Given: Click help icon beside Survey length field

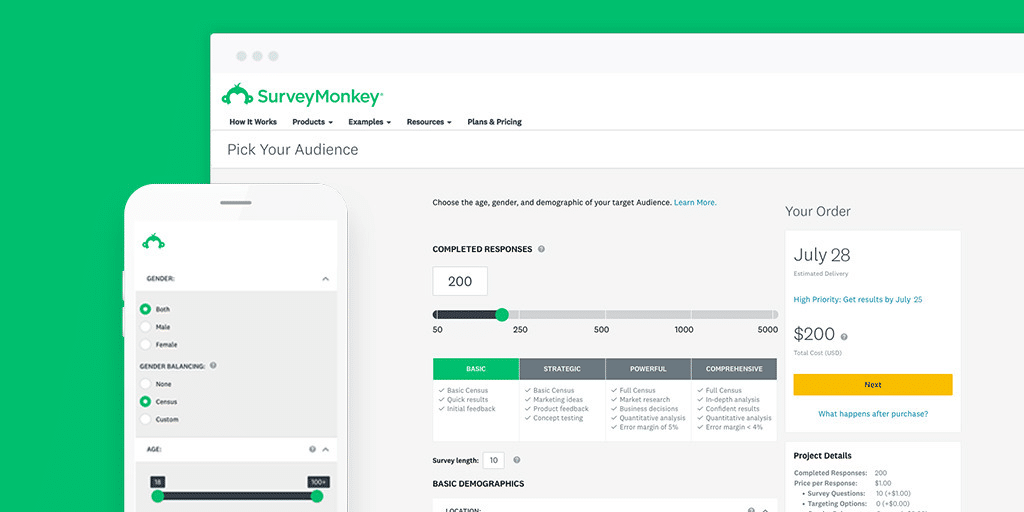Looking at the screenshot, I should coord(517,460).
